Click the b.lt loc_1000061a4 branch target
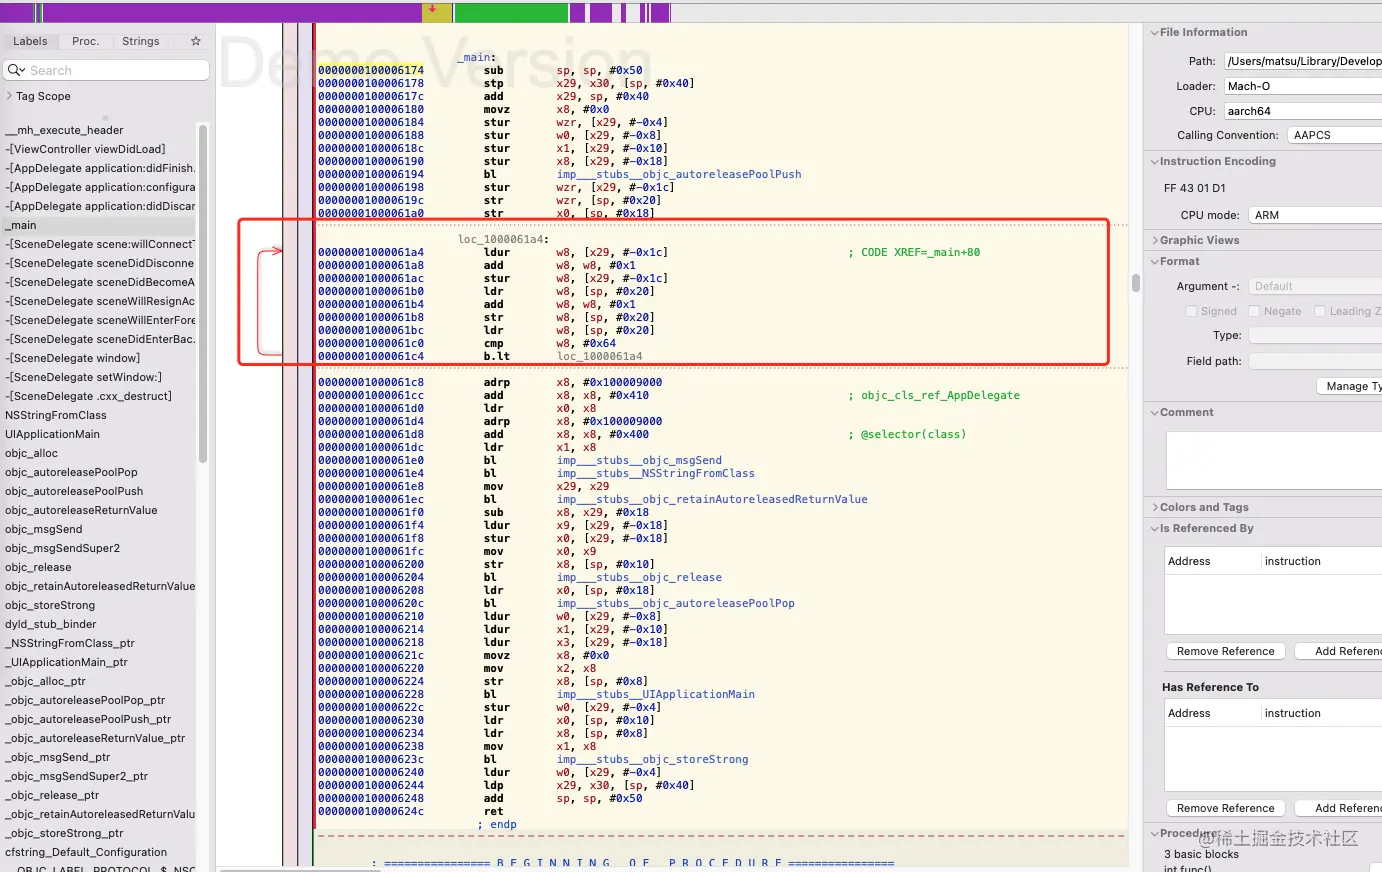The width and height of the screenshot is (1382, 872). (x=599, y=356)
